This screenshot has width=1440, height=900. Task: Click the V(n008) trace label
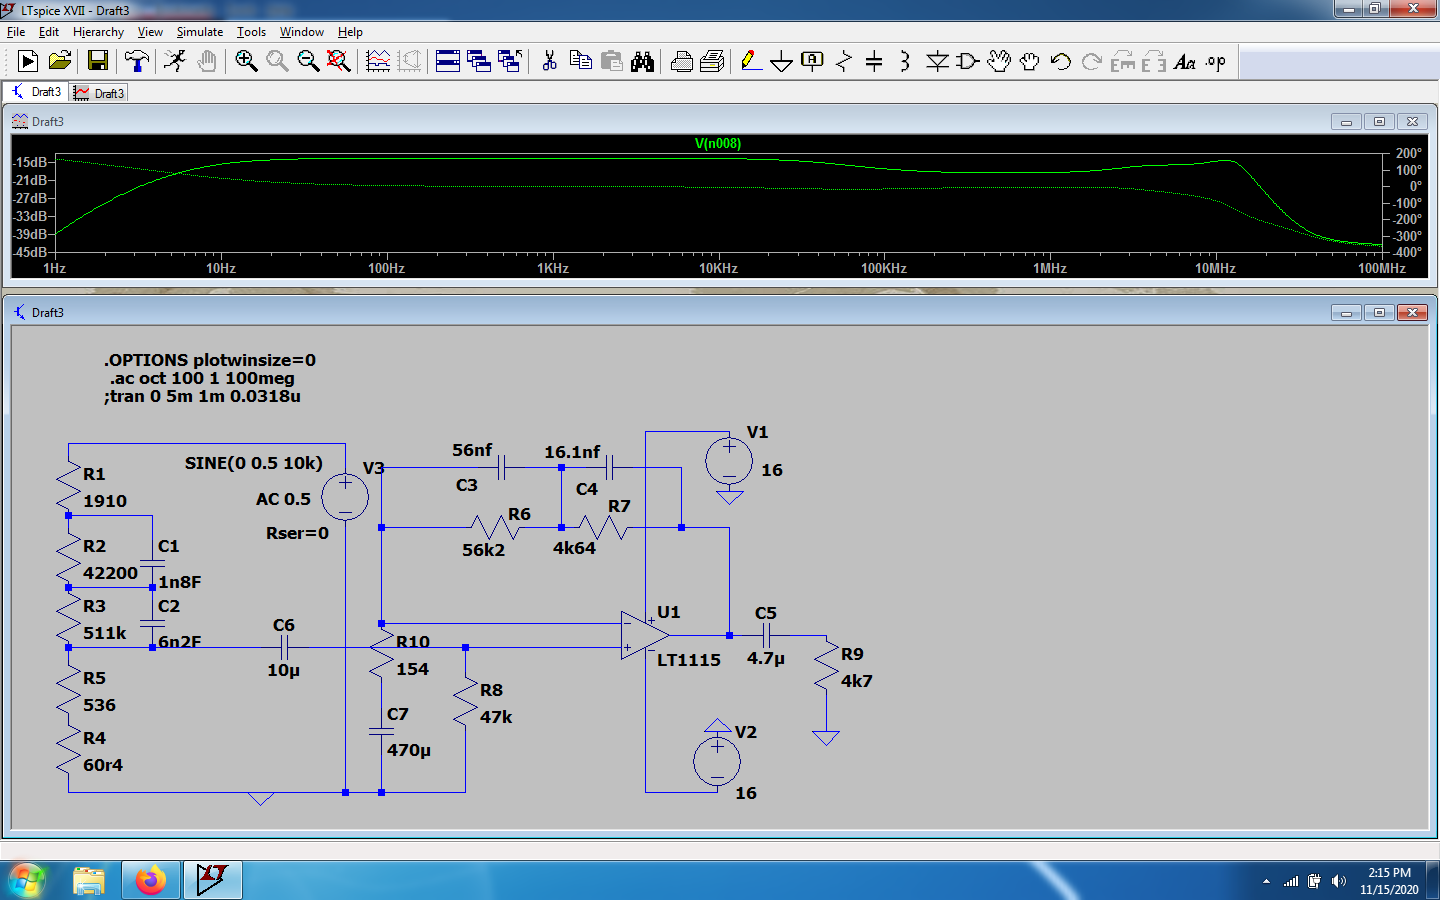click(x=718, y=143)
